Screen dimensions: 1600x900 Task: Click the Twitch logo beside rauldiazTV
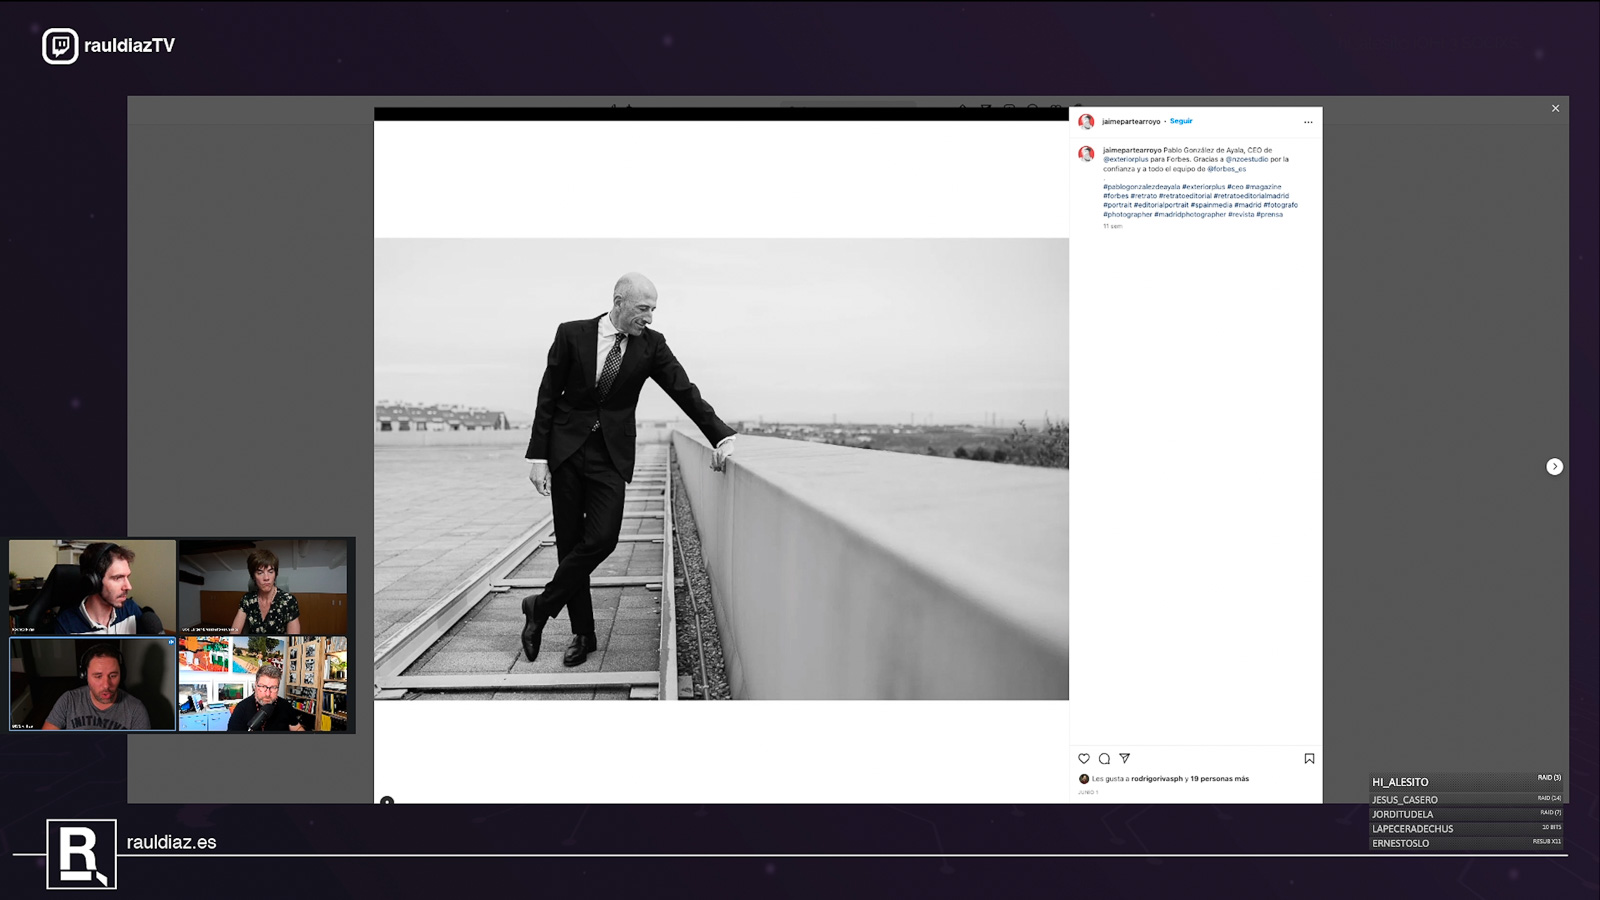coord(60,46)
